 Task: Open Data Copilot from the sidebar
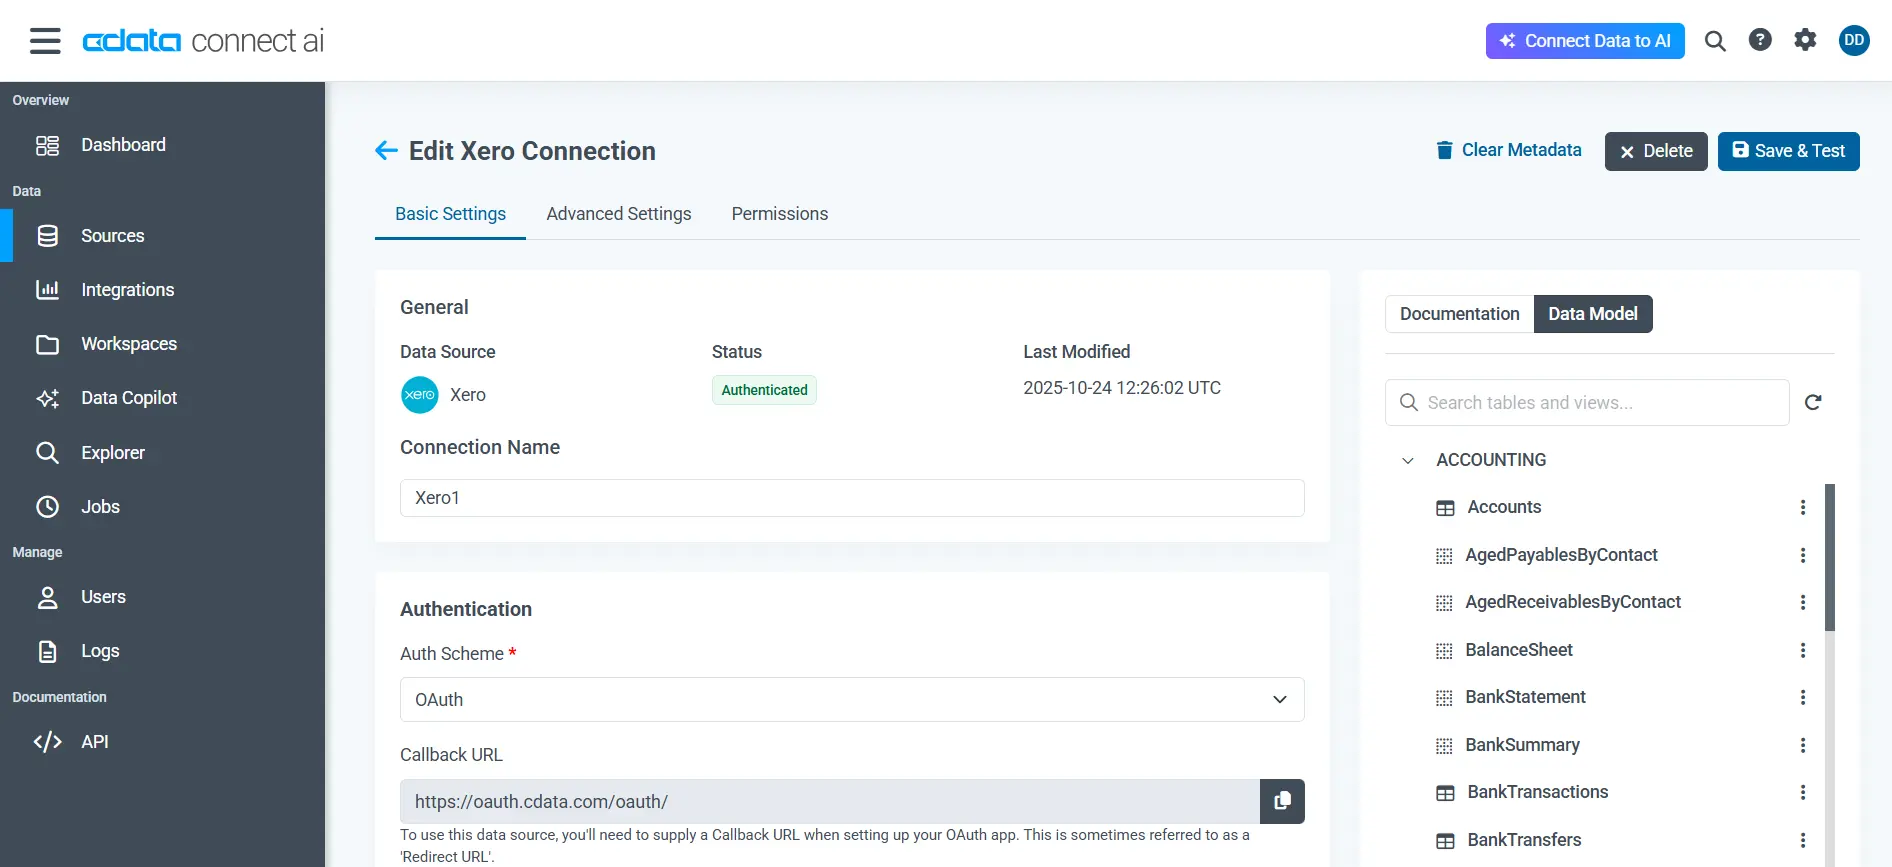tap(129, 398)
